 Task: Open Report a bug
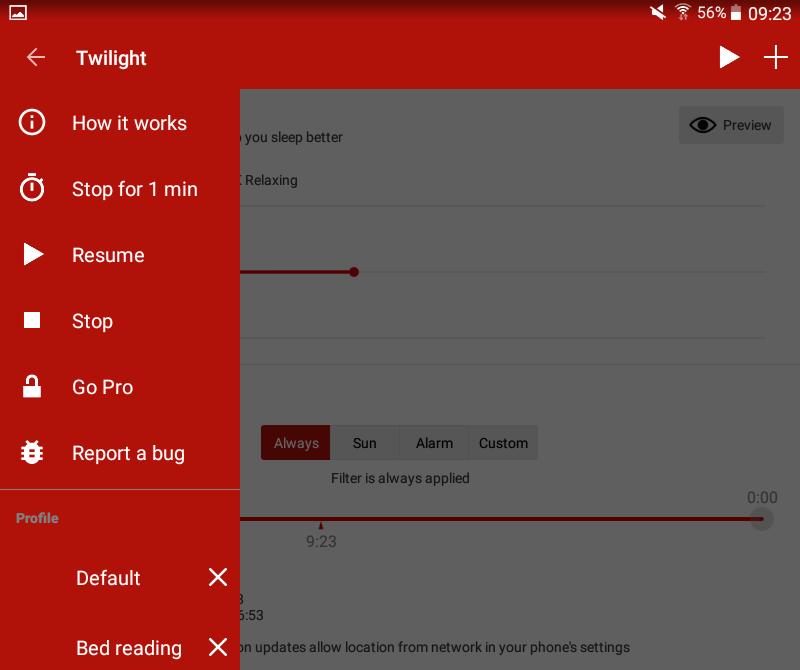click(x=120, y=453)
